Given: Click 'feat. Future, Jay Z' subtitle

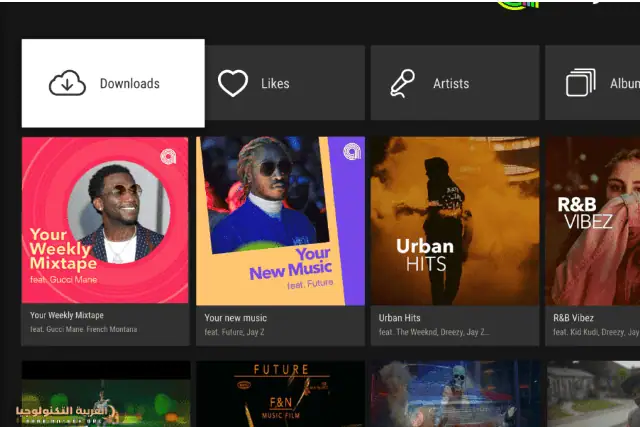Looking at the screenshot, I should [234, 332].
